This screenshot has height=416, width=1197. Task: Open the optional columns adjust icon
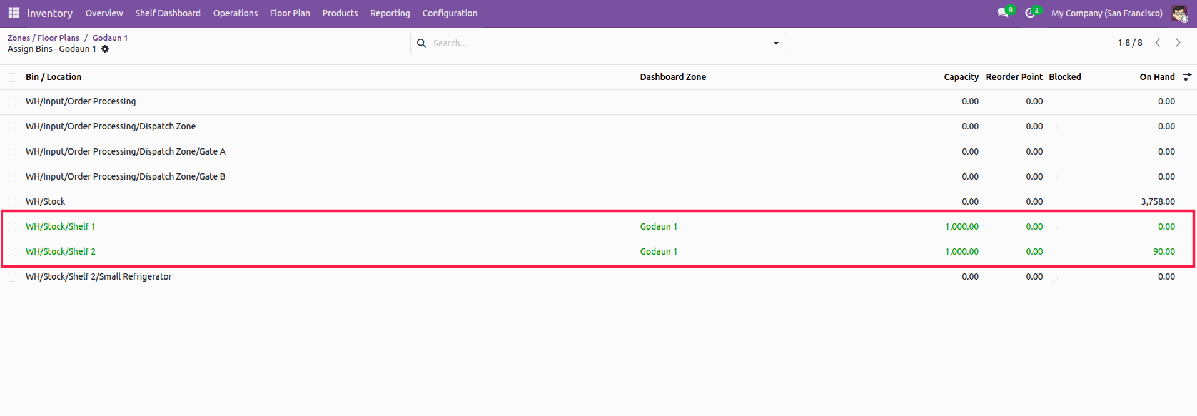(1187, 77)
